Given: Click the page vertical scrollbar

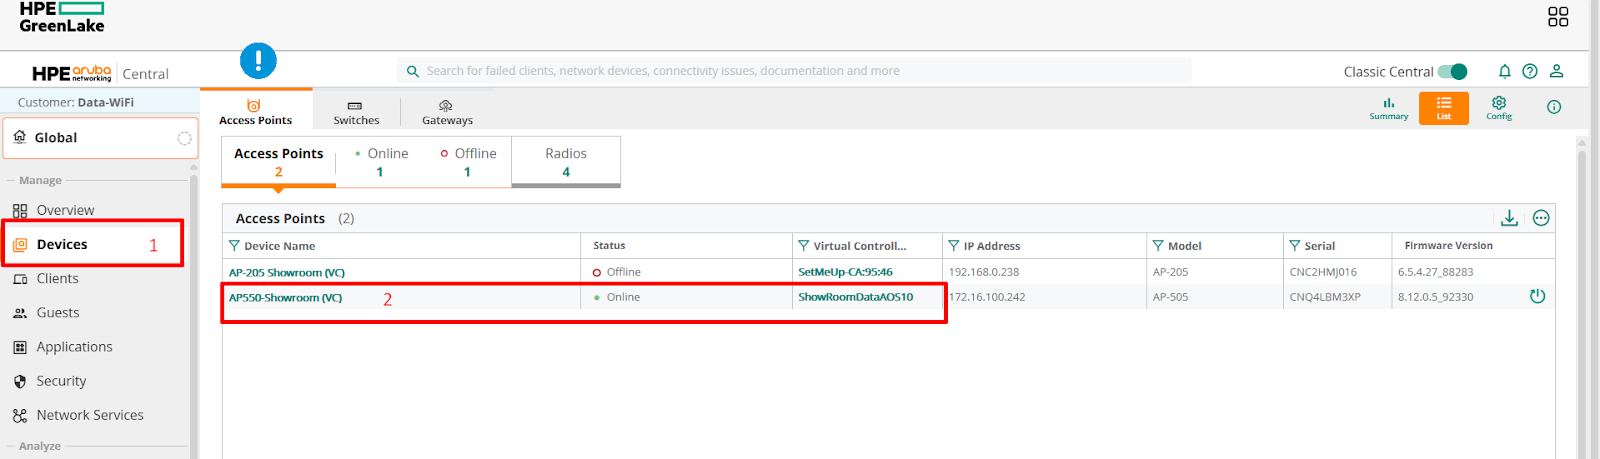Looking at the screenshot, I should tap(1582, 300).
